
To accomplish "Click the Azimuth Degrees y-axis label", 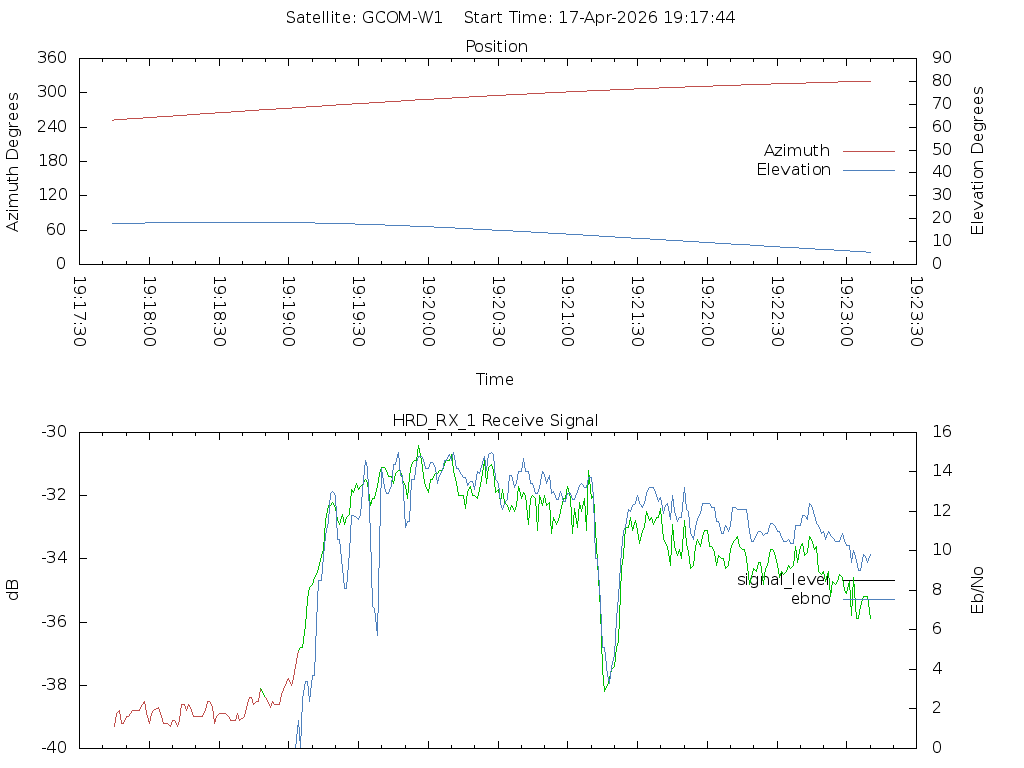I will point(14,161).
